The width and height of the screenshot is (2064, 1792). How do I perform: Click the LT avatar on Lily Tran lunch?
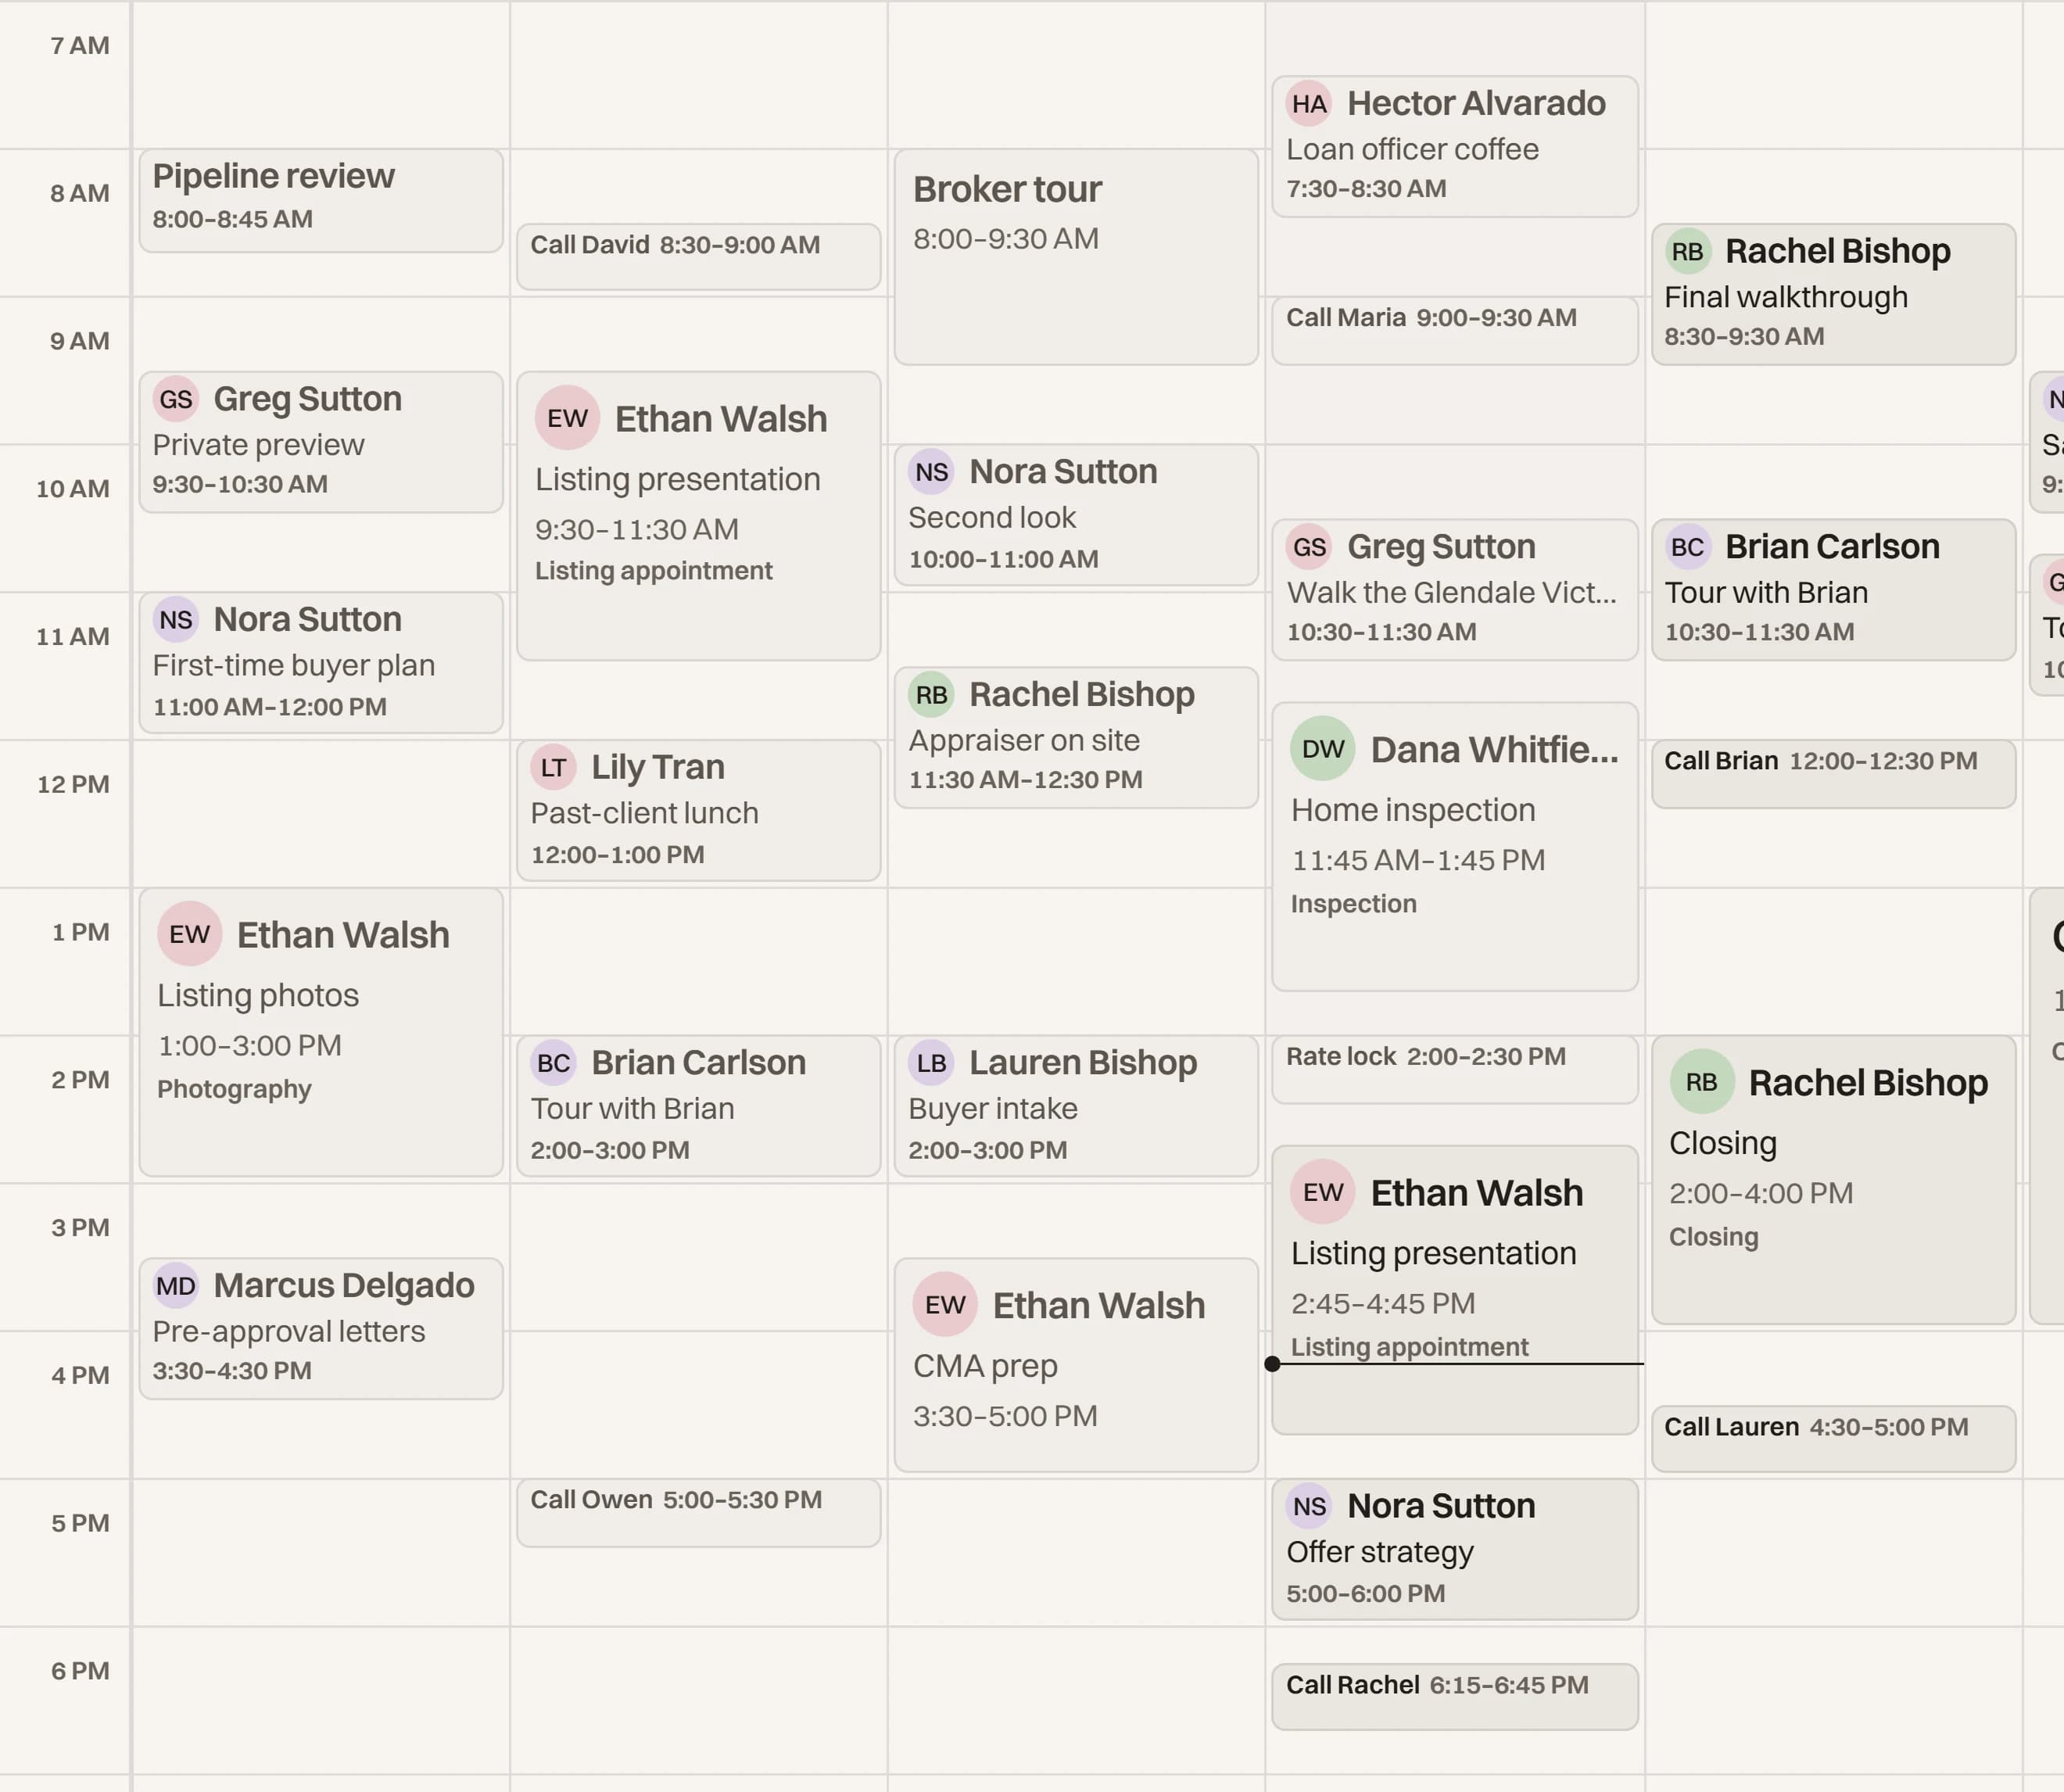coord(553,767)
